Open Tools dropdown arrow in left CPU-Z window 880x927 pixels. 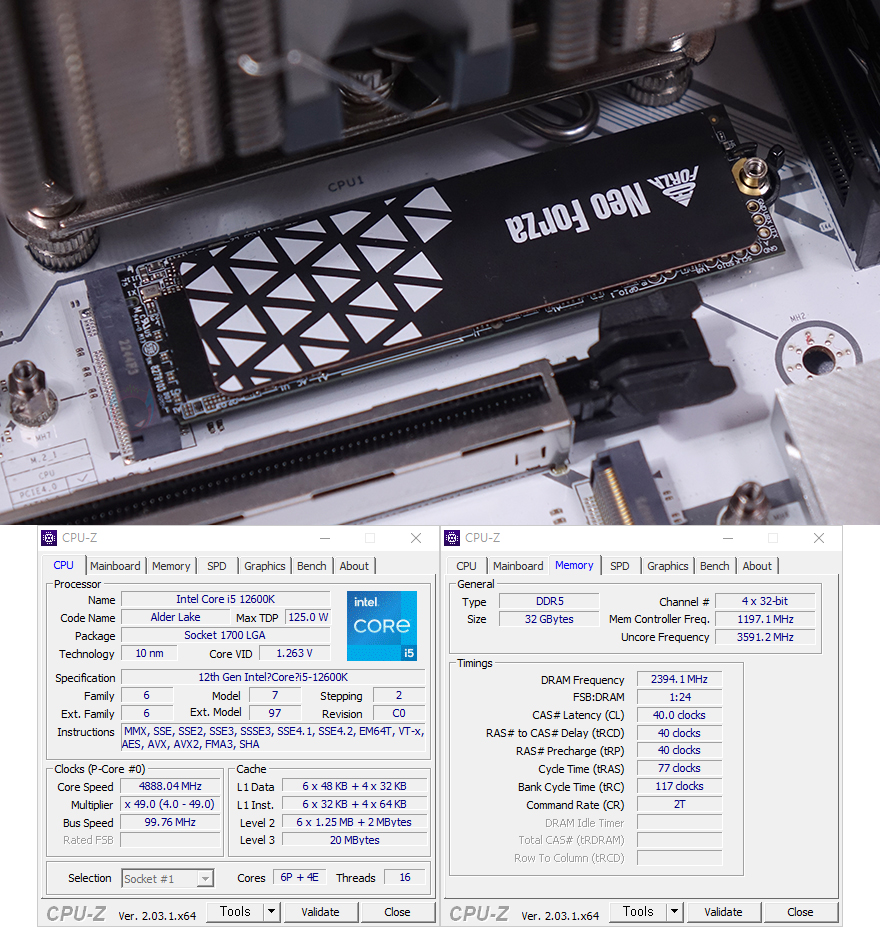(x=271, y=912)
